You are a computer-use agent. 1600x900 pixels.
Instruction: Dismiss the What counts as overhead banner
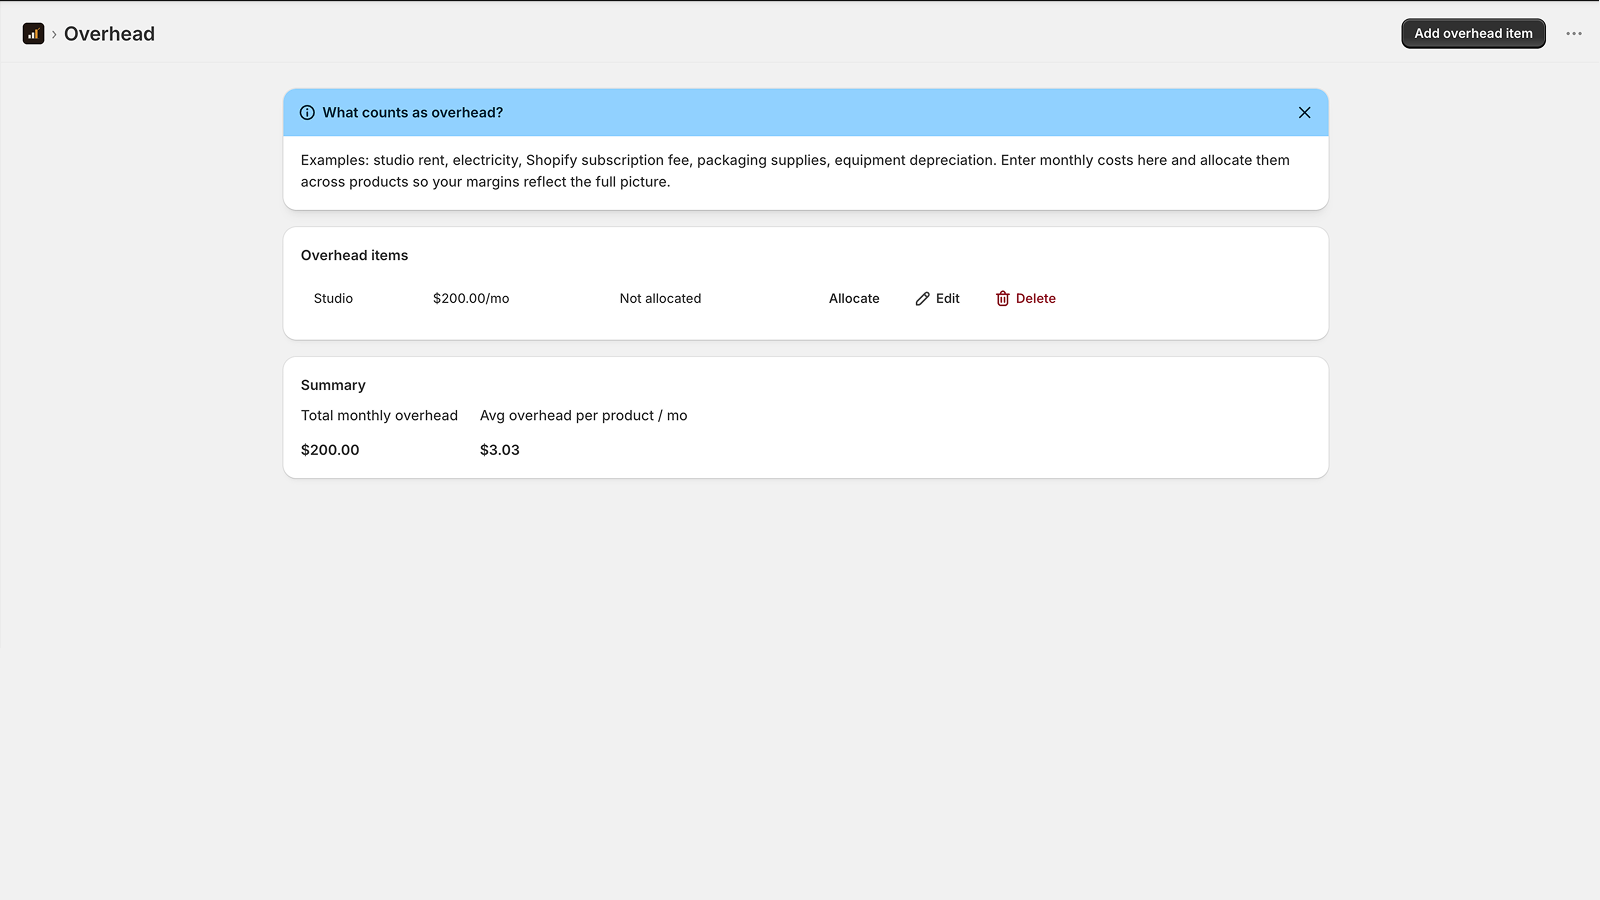click(1304, 113)
